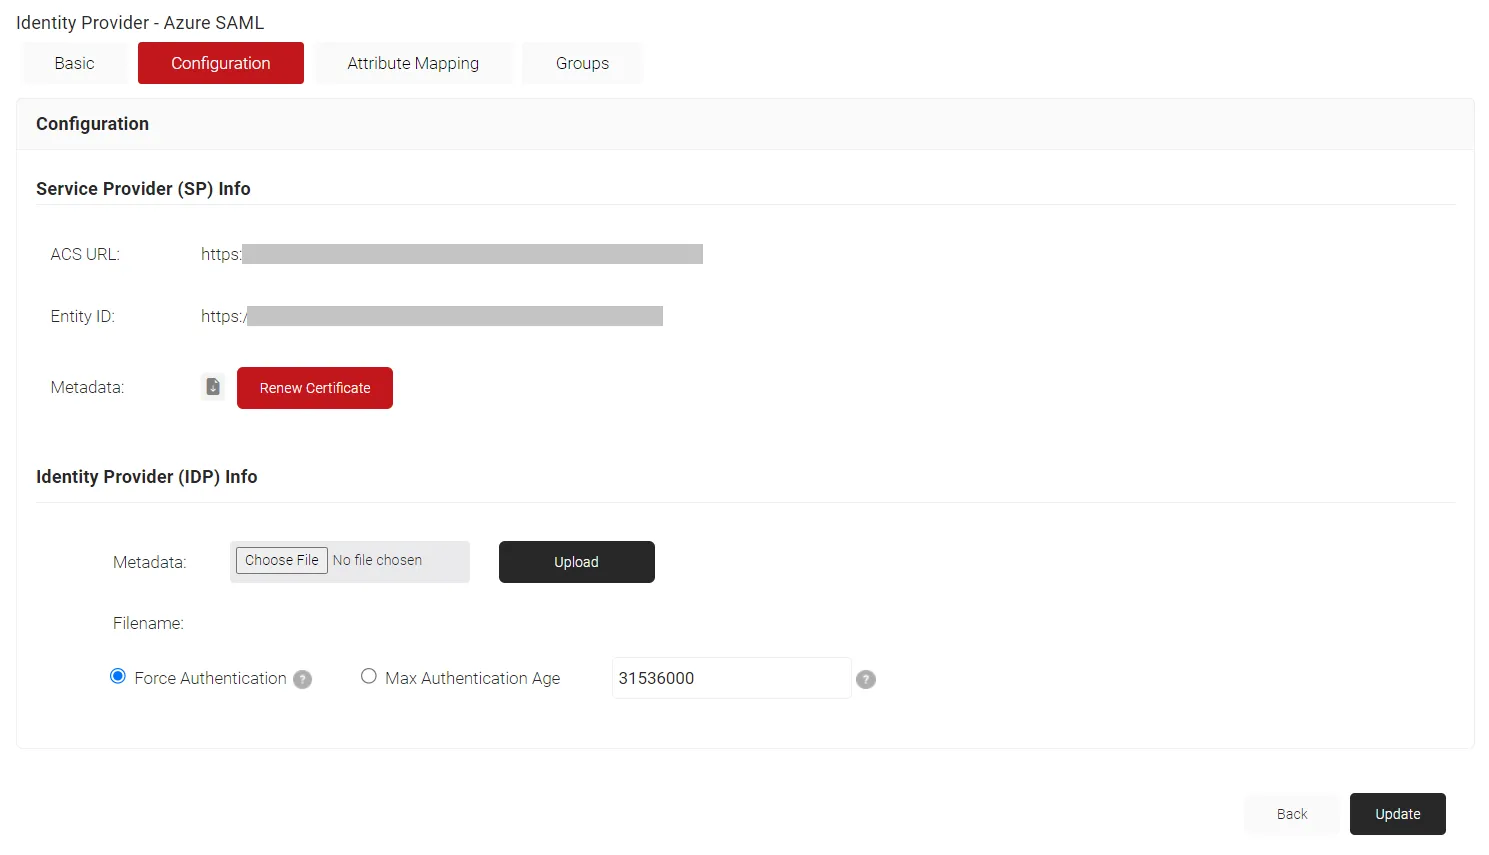Click the 'No file chosen' text
This screenshot has width=1489, height=855.
(377, 560)
